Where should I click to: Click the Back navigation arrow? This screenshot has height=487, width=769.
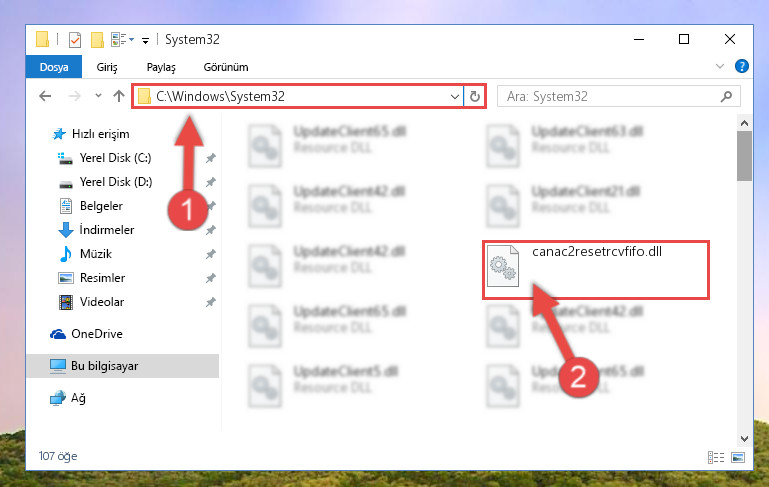coord(45,96)
